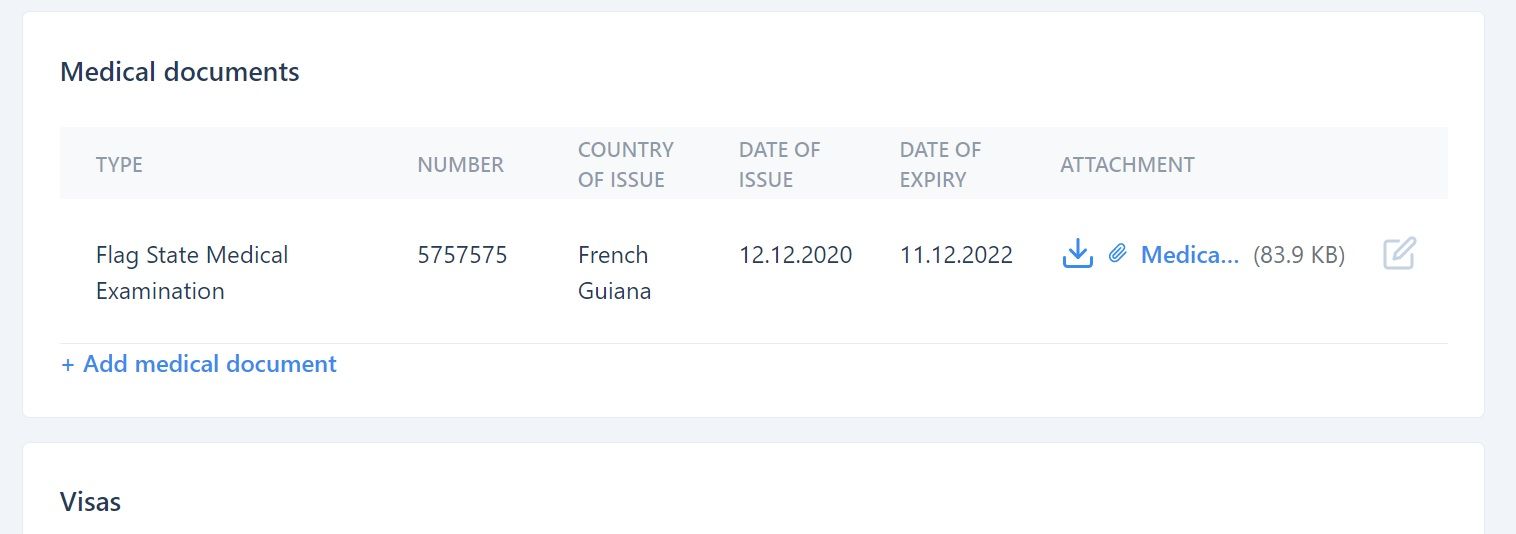The width and height of the screenshot is (1516, 534).
Task: Click the COUNTRY OF ISSUE column header
Action: 626,164
